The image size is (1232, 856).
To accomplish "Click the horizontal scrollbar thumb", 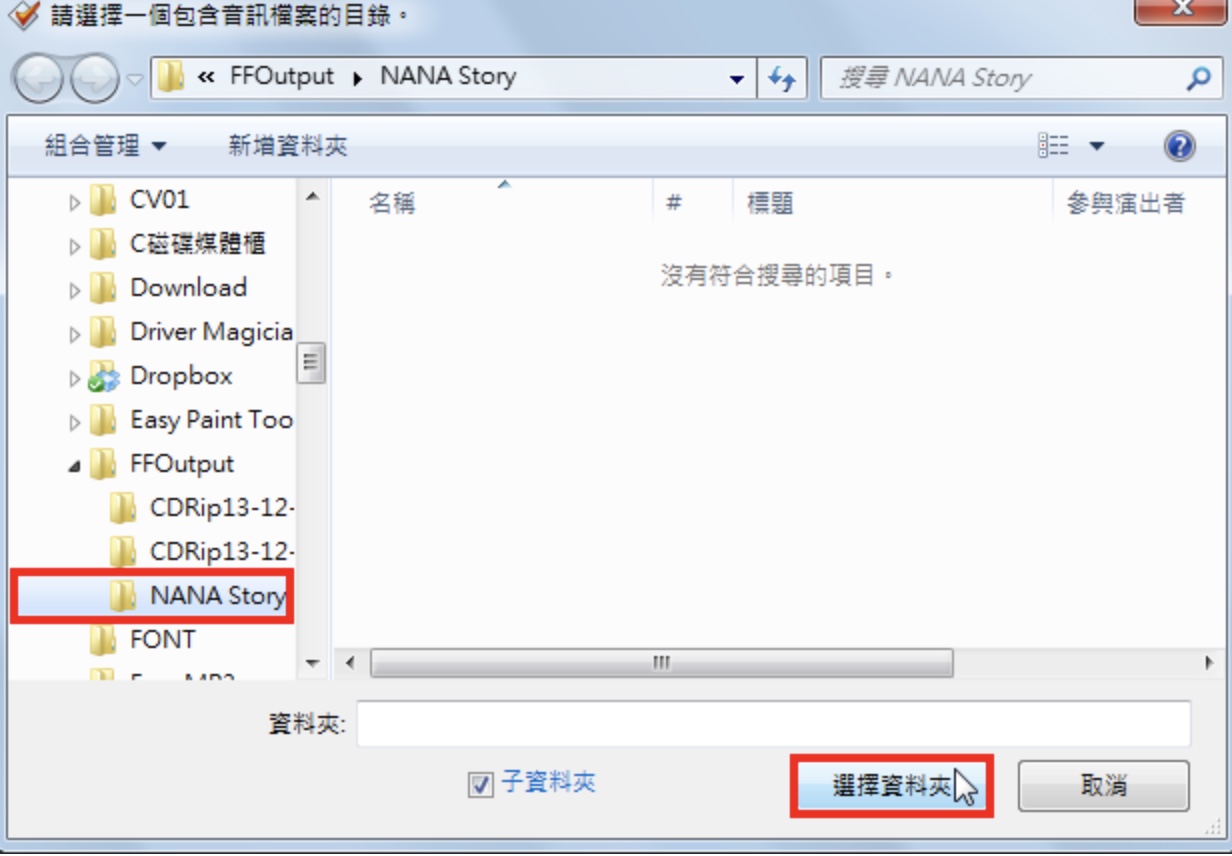I will pyautogui.click(x=661, y=663).
